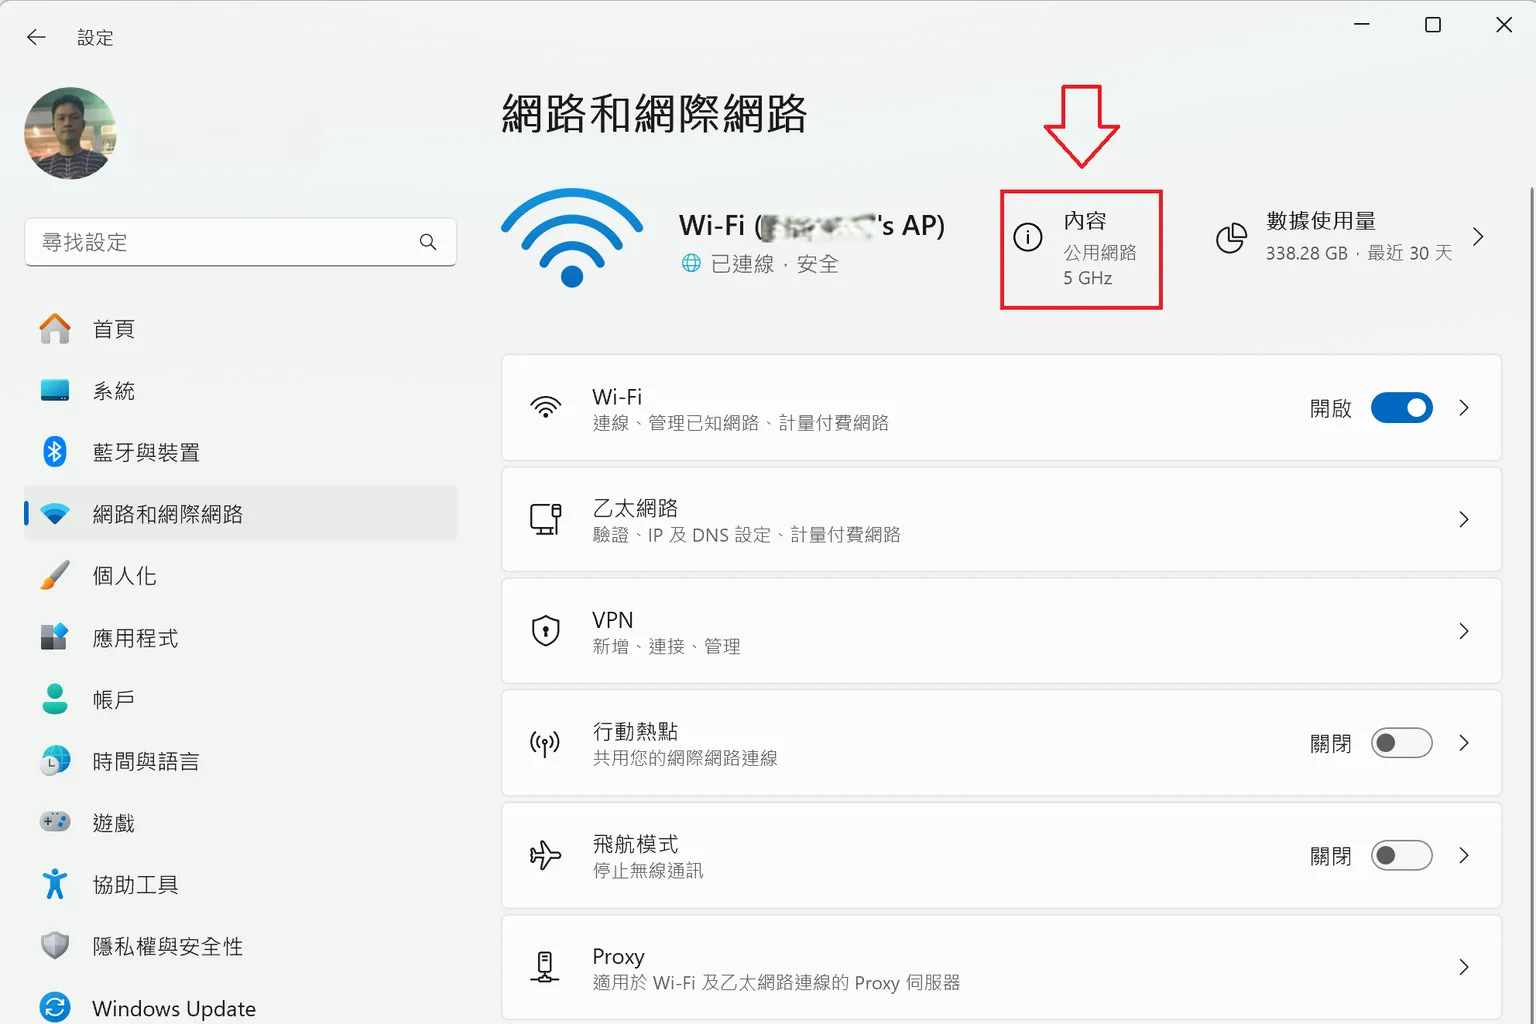Click the Proxy server icon
Viewport: 1536px width, 1024px height.
pyautogui.click(x=545, y=967)
